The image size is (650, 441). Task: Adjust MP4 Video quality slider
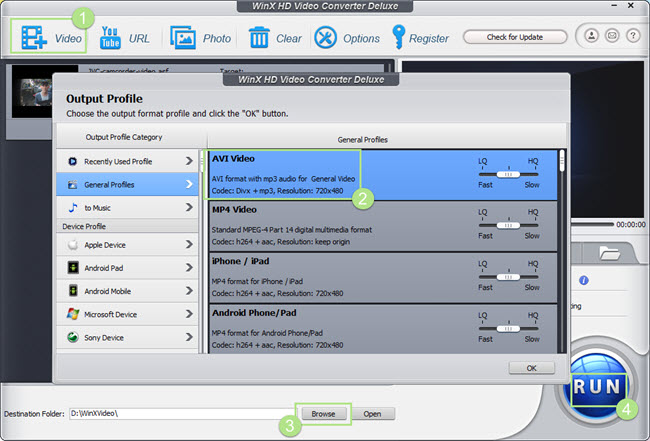click(x=508, y=225)
